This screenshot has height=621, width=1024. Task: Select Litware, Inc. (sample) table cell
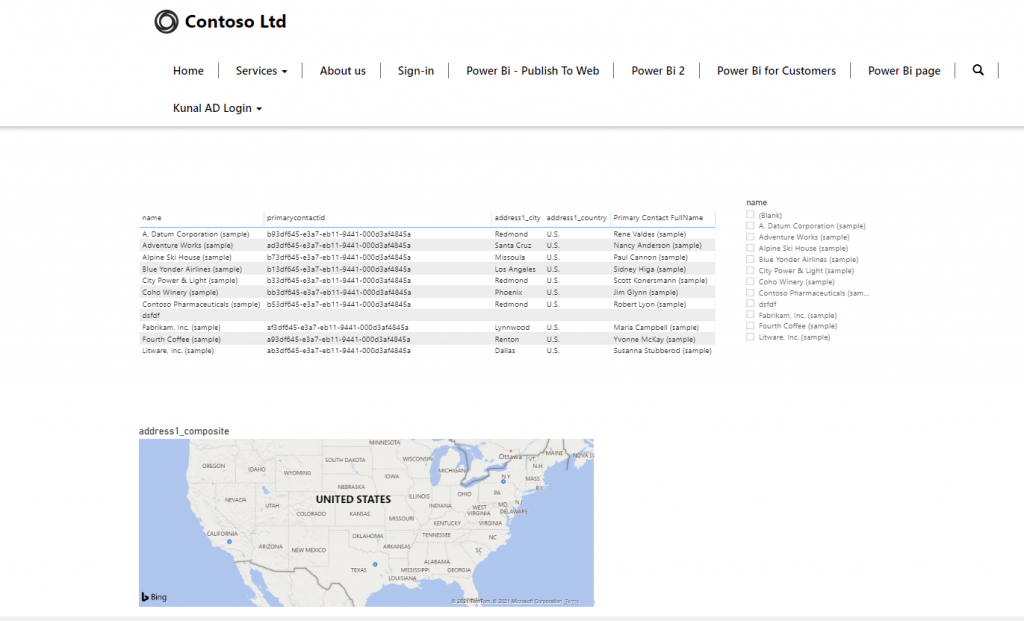coord(178,351)
